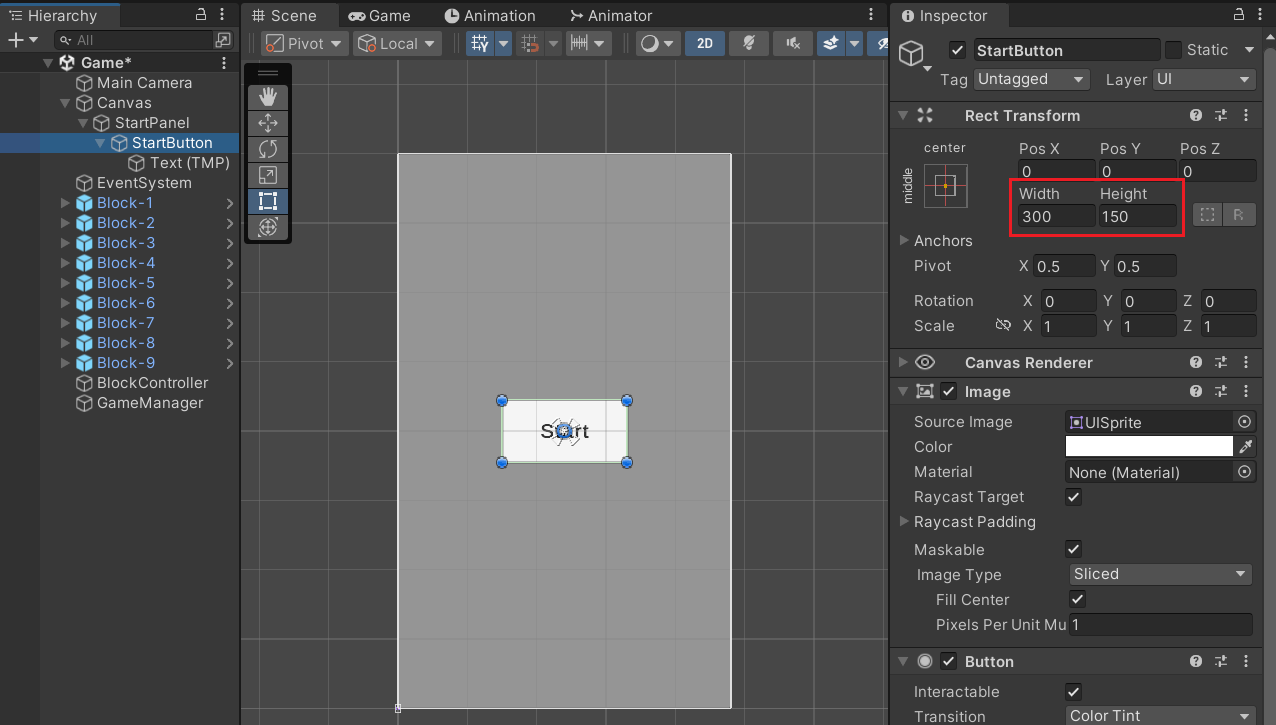Select the Rotate tool

coord(267,149)
